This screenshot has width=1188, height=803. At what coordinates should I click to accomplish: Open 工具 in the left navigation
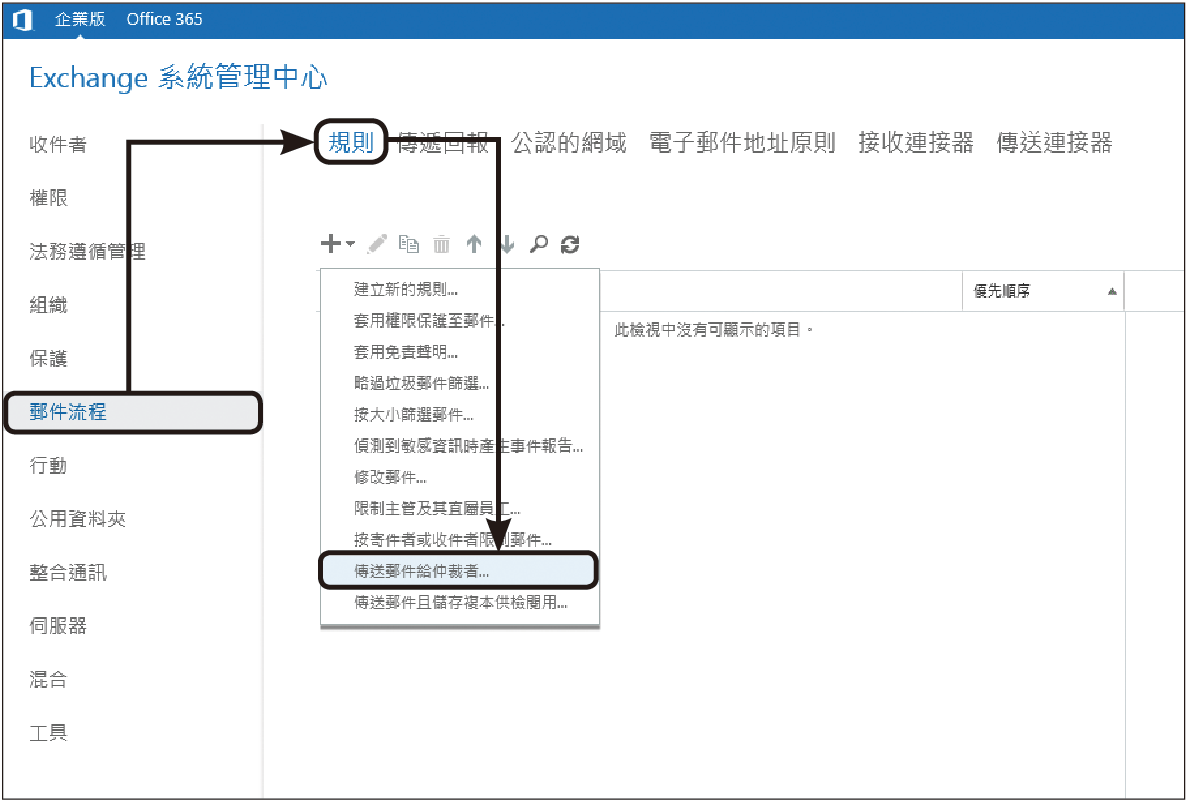pyautogui.click(x=48, y=733)
